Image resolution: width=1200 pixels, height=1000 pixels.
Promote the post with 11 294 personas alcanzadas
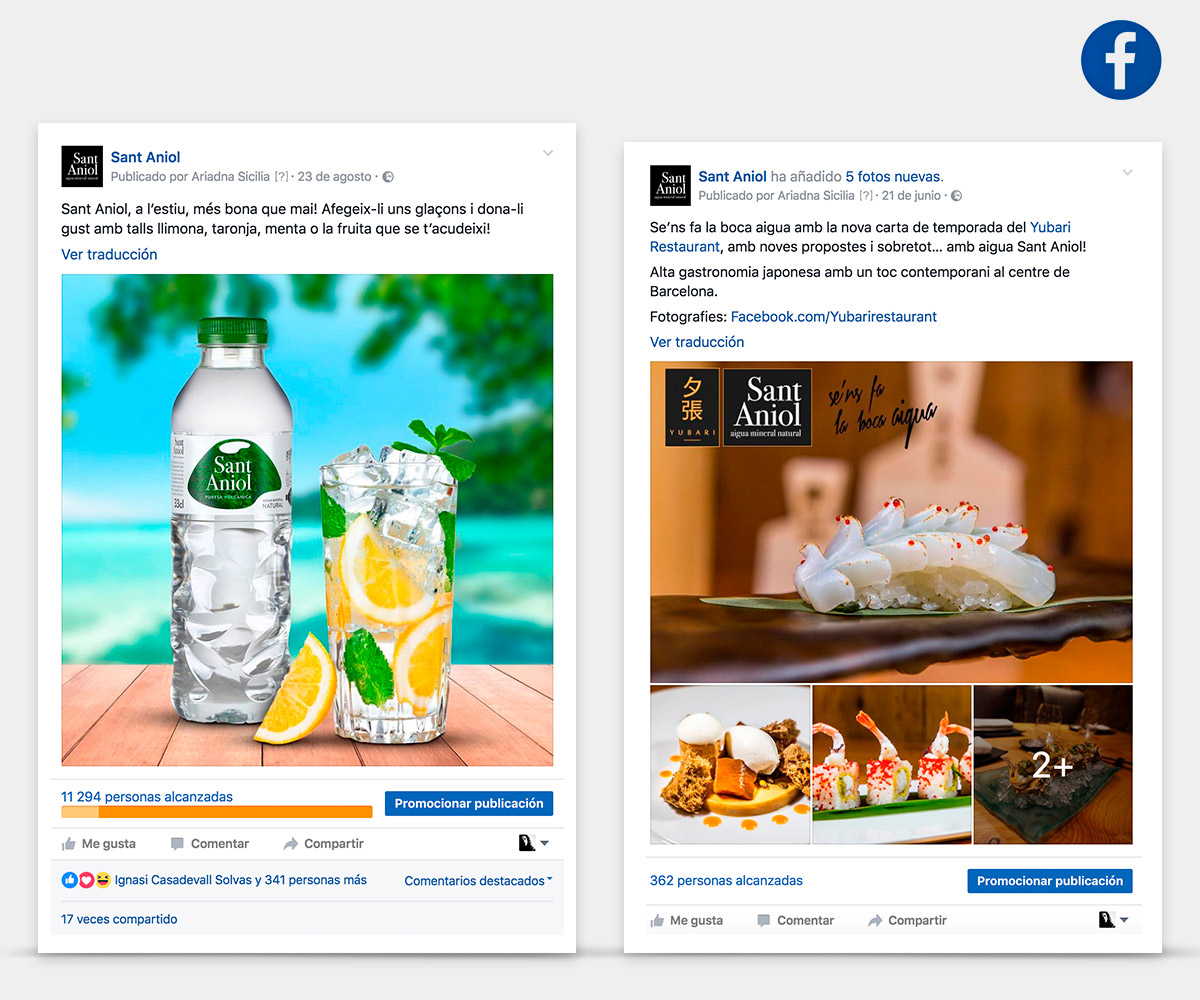coord(469,803)
